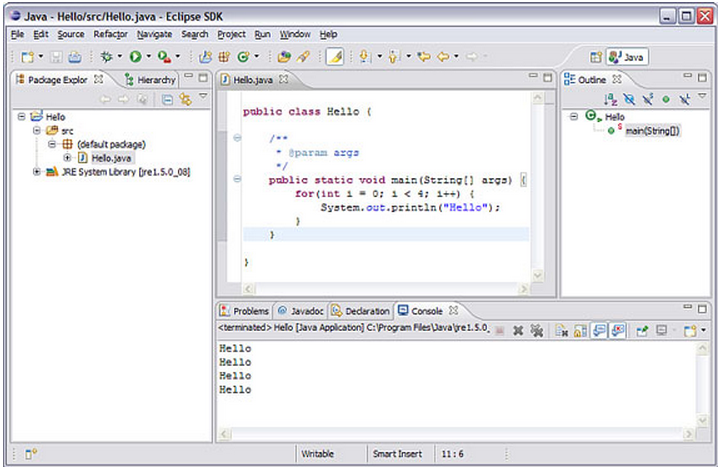The height and width of the screenshot is (469, 720).
Task: Click the New Java Class icon
Action: click(243, 57)
